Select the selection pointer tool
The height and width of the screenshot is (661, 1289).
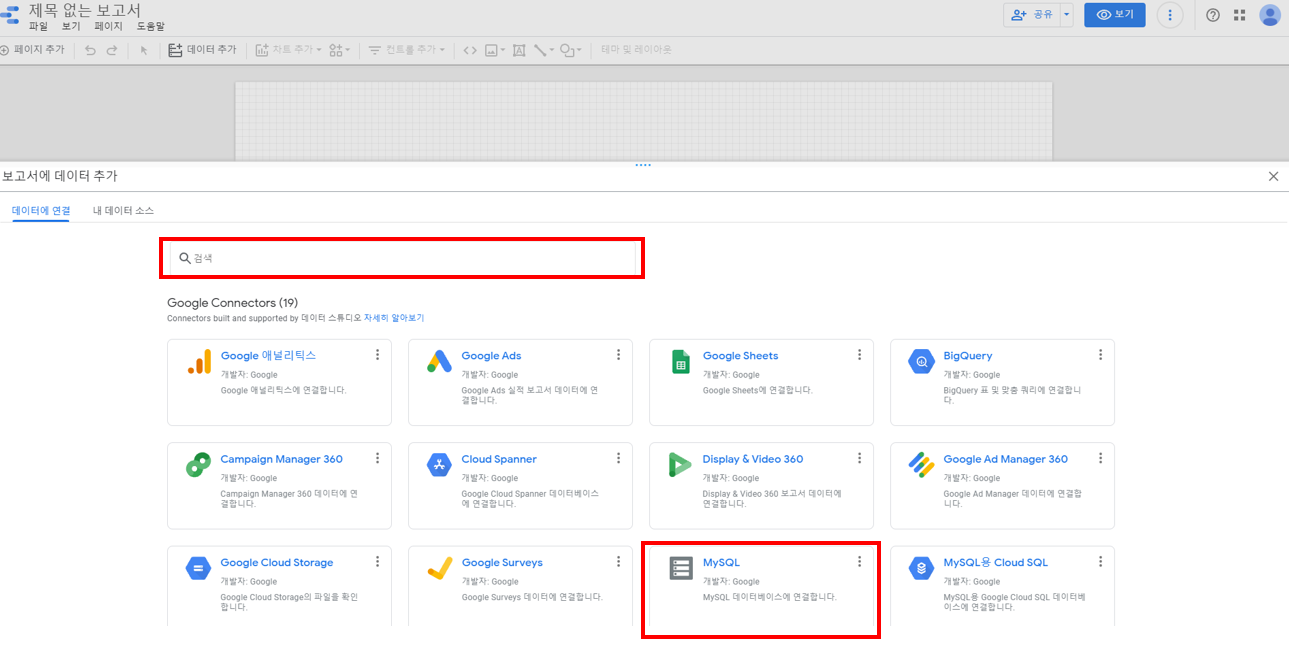point(143,50)
